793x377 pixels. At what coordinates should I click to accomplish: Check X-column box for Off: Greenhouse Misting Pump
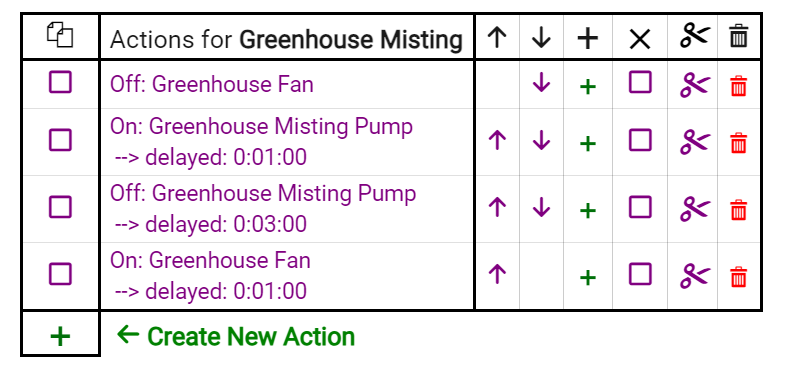[x=640, y=207]
